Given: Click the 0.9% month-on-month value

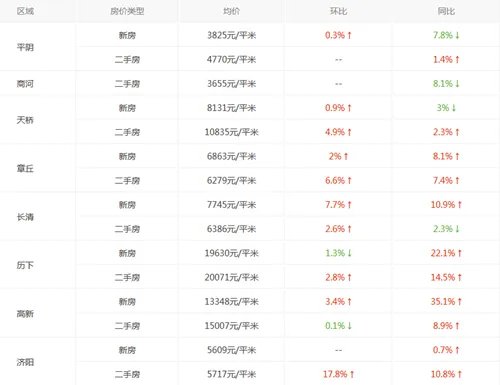Looking at the screenshot, I should pyautogui.click(x=338, y=108).
